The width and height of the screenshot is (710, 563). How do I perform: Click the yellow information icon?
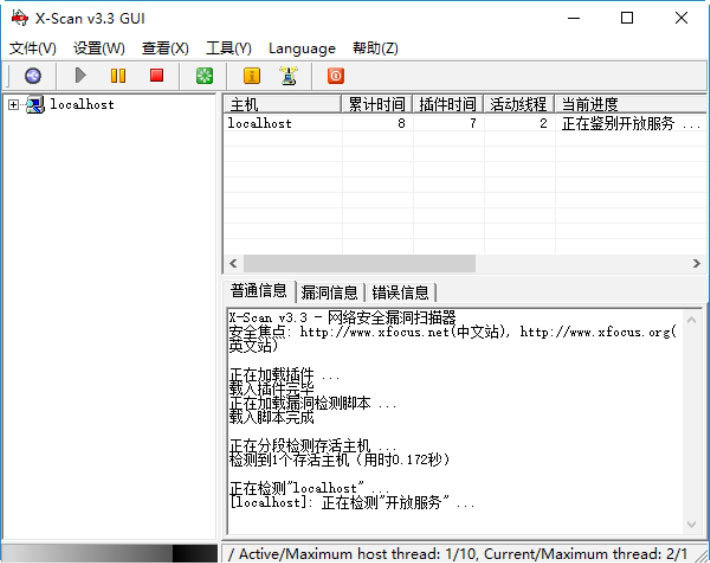[251, 75]
